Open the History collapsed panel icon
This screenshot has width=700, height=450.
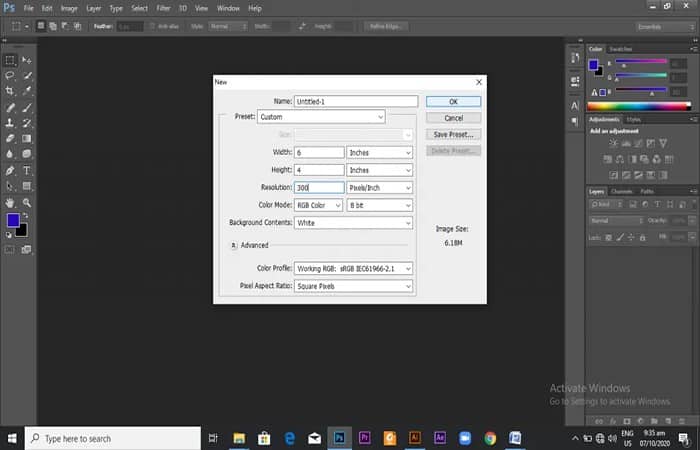coord(575,58)
